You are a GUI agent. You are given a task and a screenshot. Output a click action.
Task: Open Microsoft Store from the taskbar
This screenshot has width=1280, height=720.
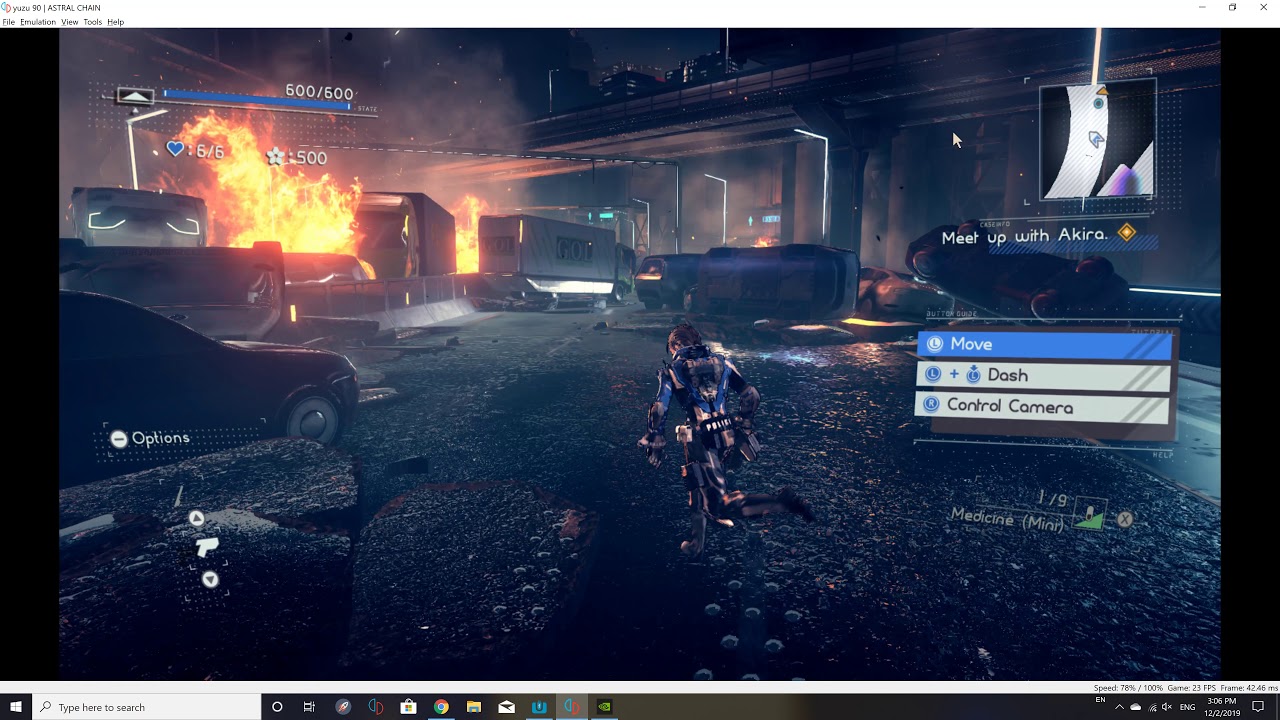(408, 707)
